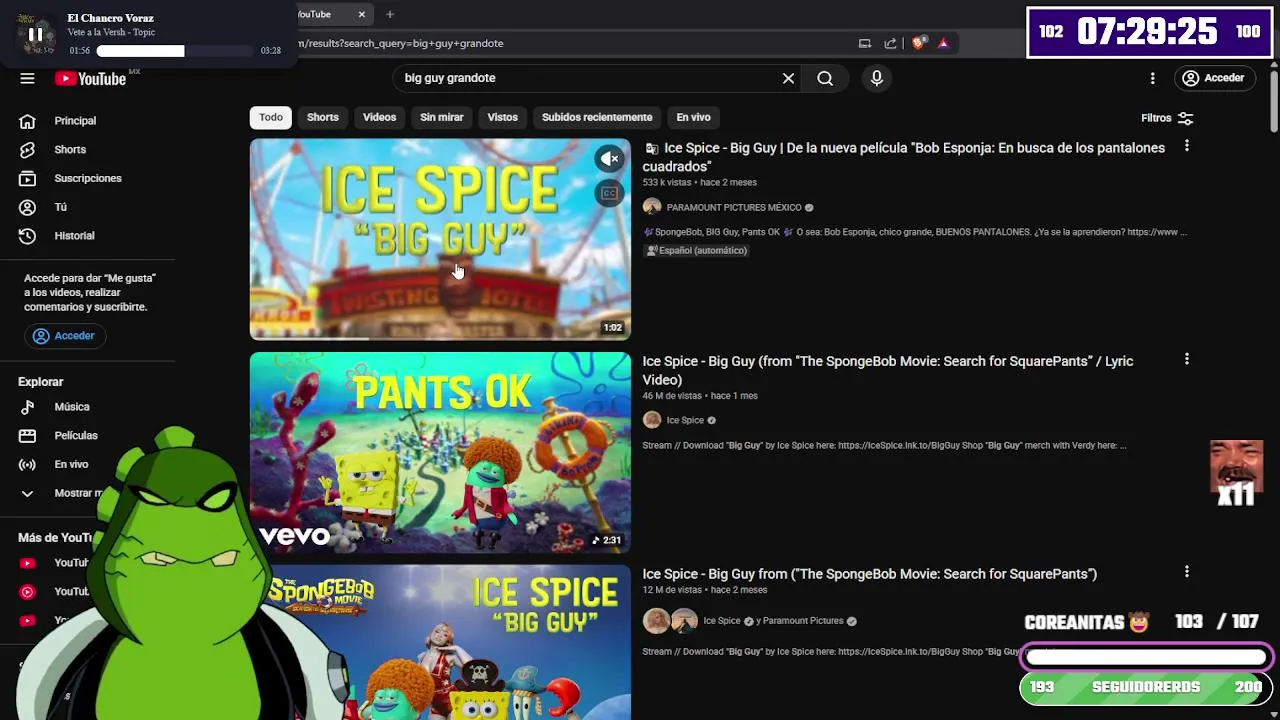
Task: Go to the YouTube logo home
Action: [x=90, y=79]
